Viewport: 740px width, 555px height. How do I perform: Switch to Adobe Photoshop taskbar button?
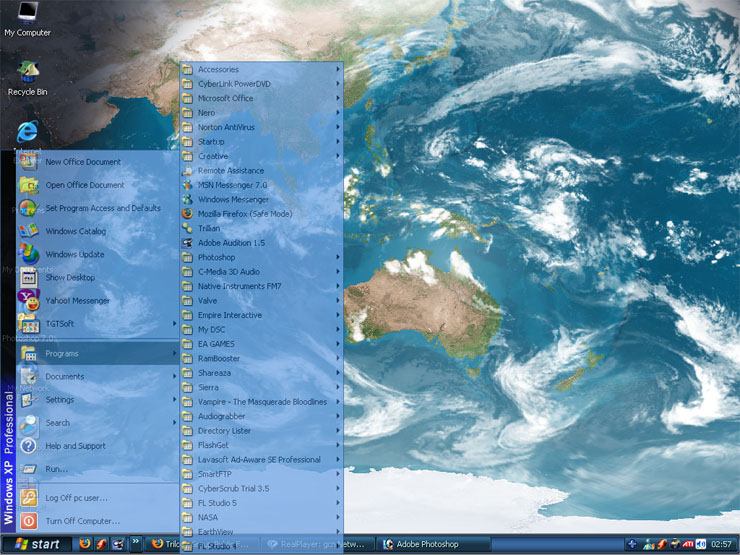tap(433, 544)
